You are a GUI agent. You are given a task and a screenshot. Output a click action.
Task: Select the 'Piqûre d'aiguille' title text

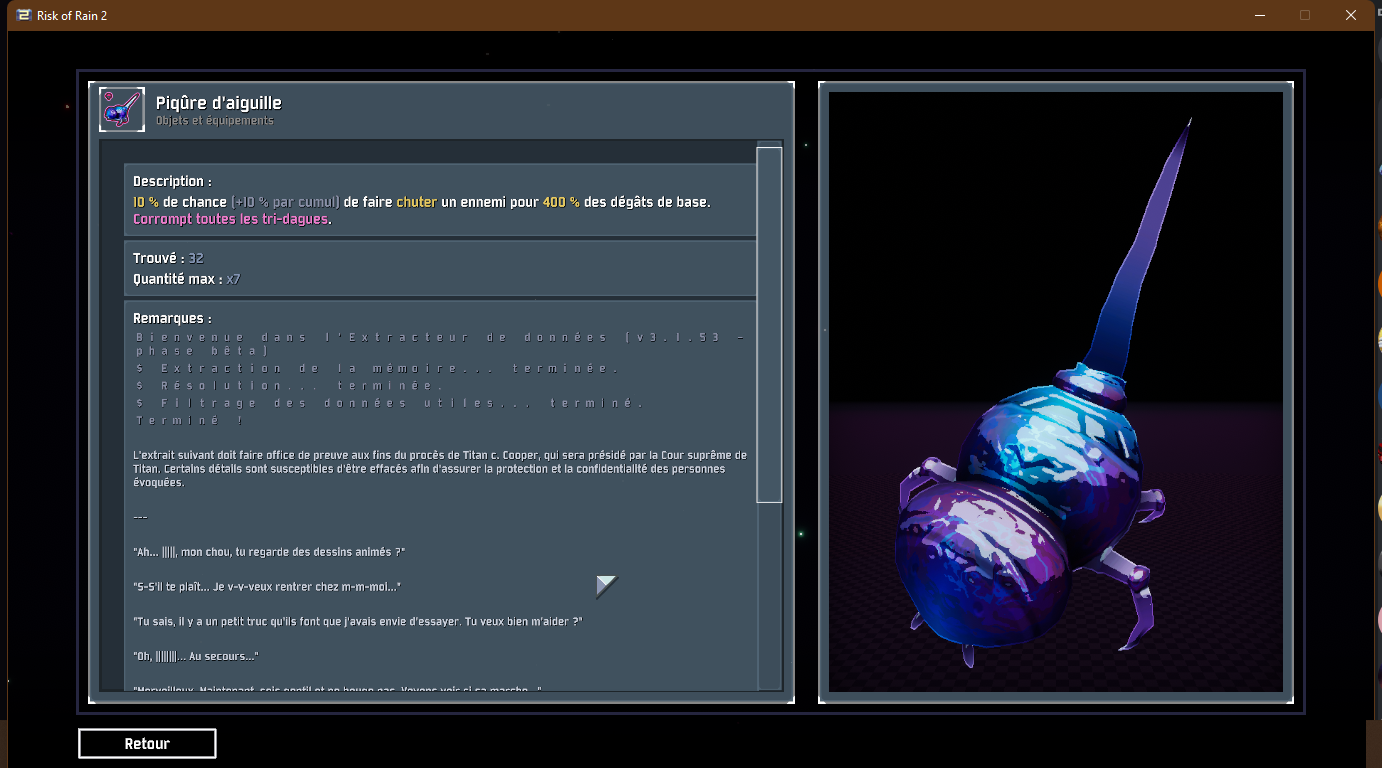coord(218,103)
